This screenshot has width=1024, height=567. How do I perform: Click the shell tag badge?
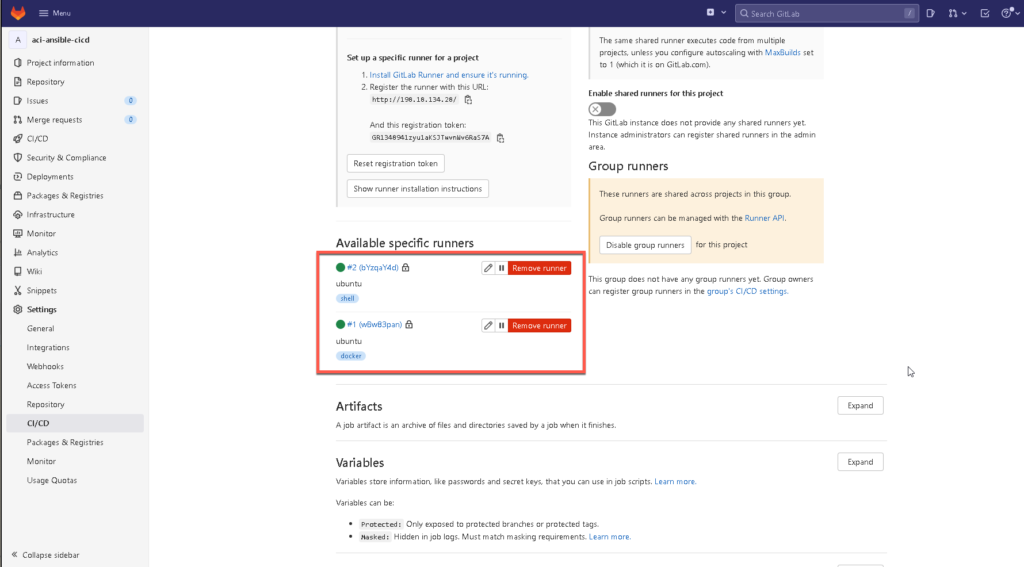tap(347, 299)
